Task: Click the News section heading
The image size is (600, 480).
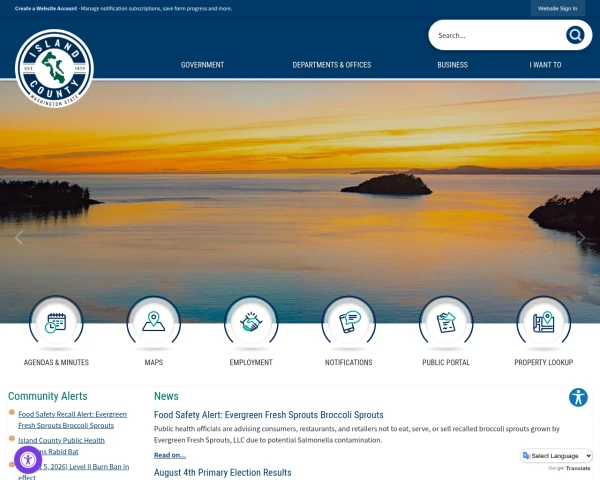Action: tap(166, 396)
